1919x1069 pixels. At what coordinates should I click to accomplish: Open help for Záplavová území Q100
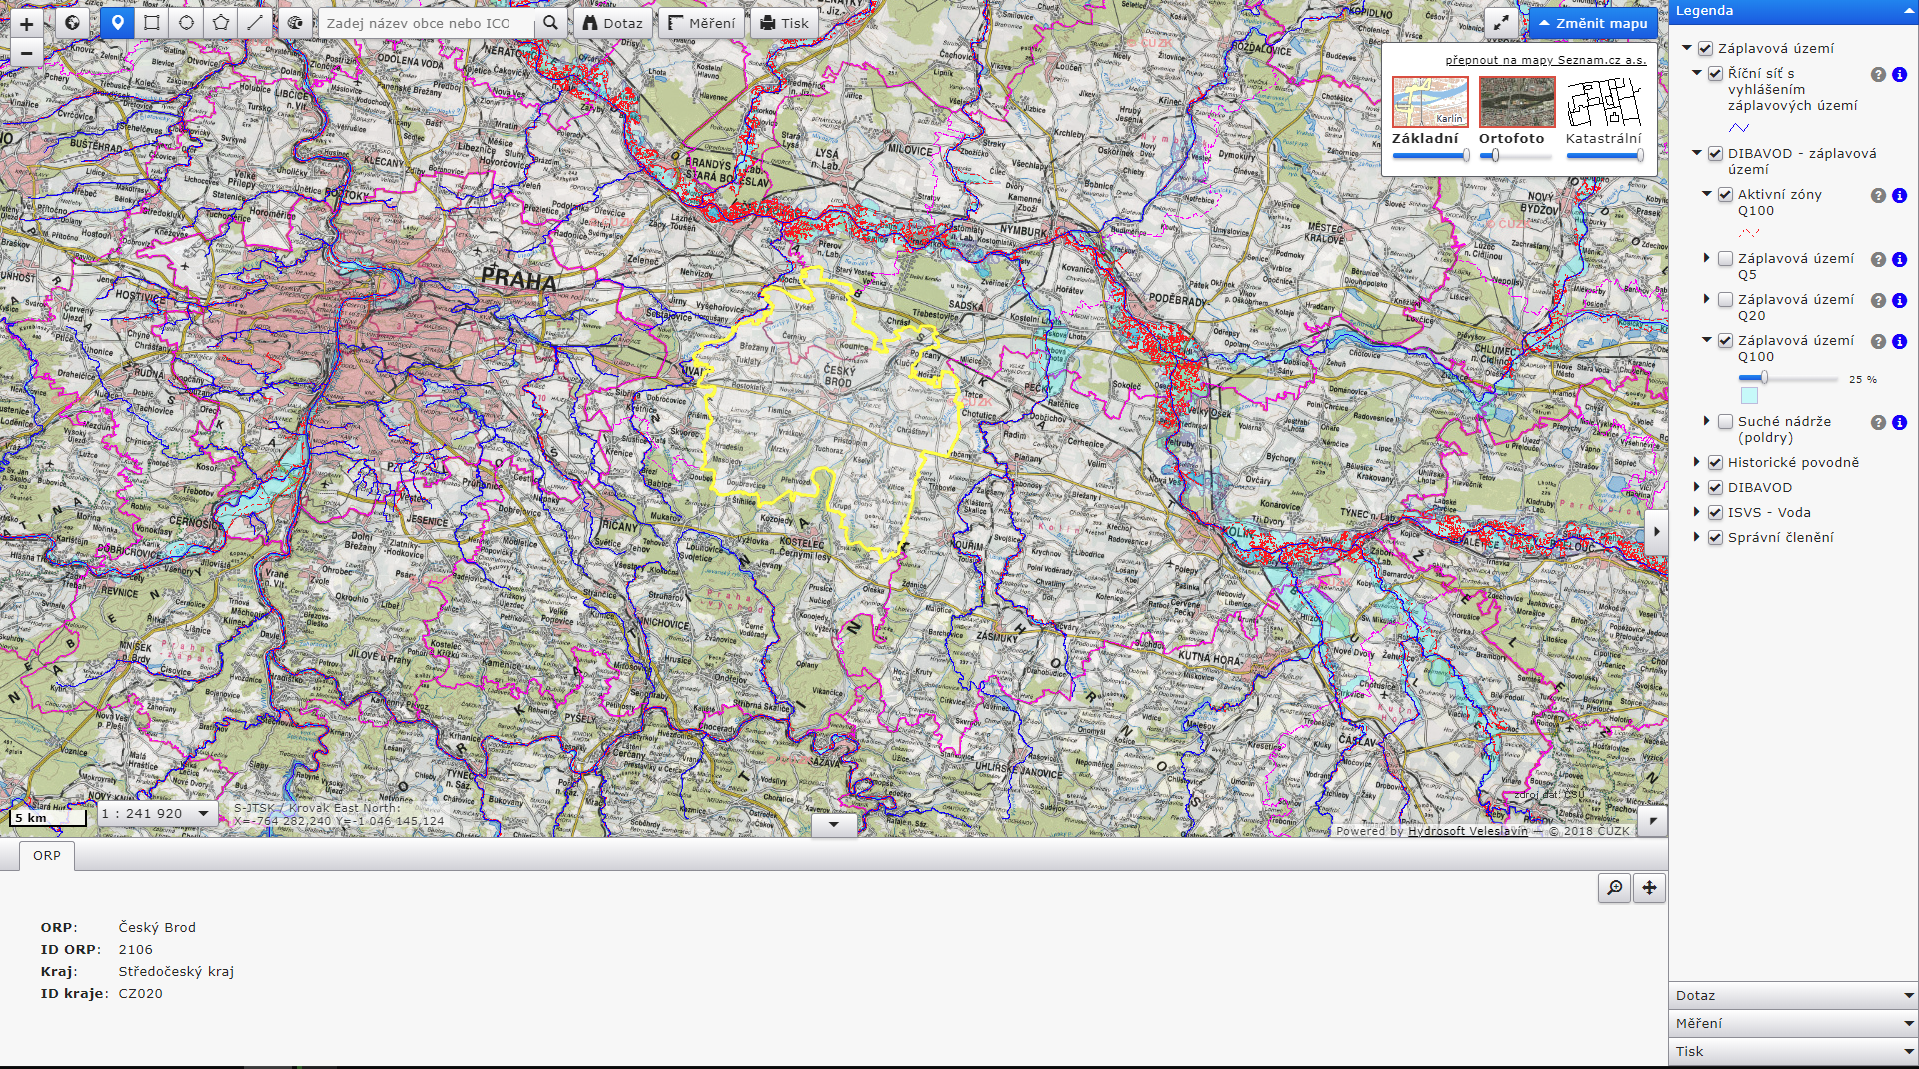(x=1878, y=341)
